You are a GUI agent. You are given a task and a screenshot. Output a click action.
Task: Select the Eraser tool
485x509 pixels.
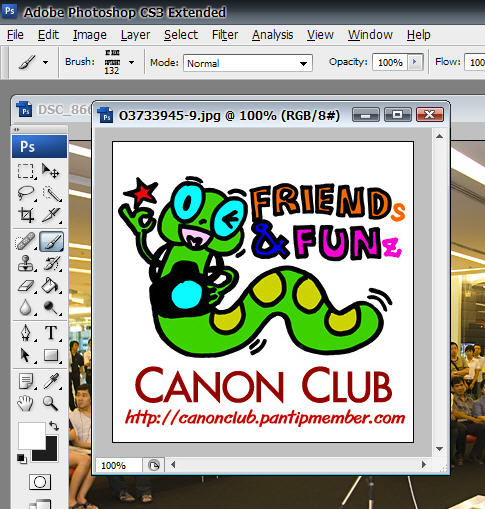[26, 286]
